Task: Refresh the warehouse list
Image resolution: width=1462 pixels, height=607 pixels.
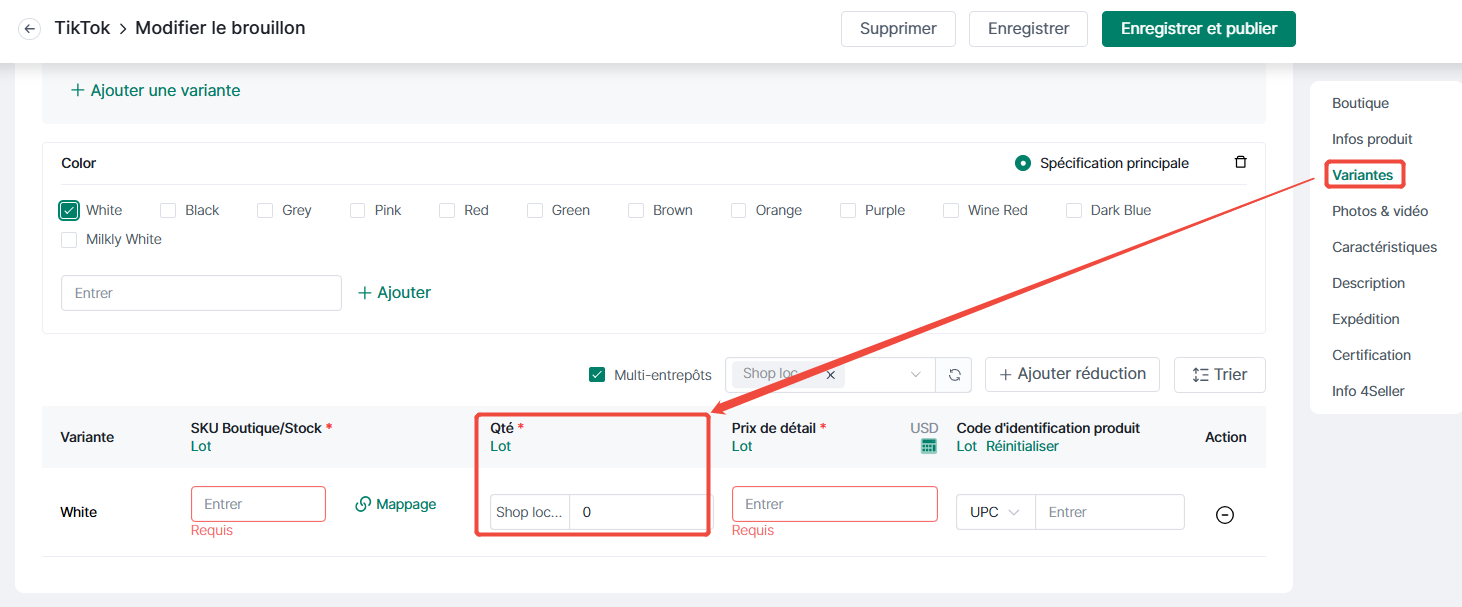Action: 954,374
